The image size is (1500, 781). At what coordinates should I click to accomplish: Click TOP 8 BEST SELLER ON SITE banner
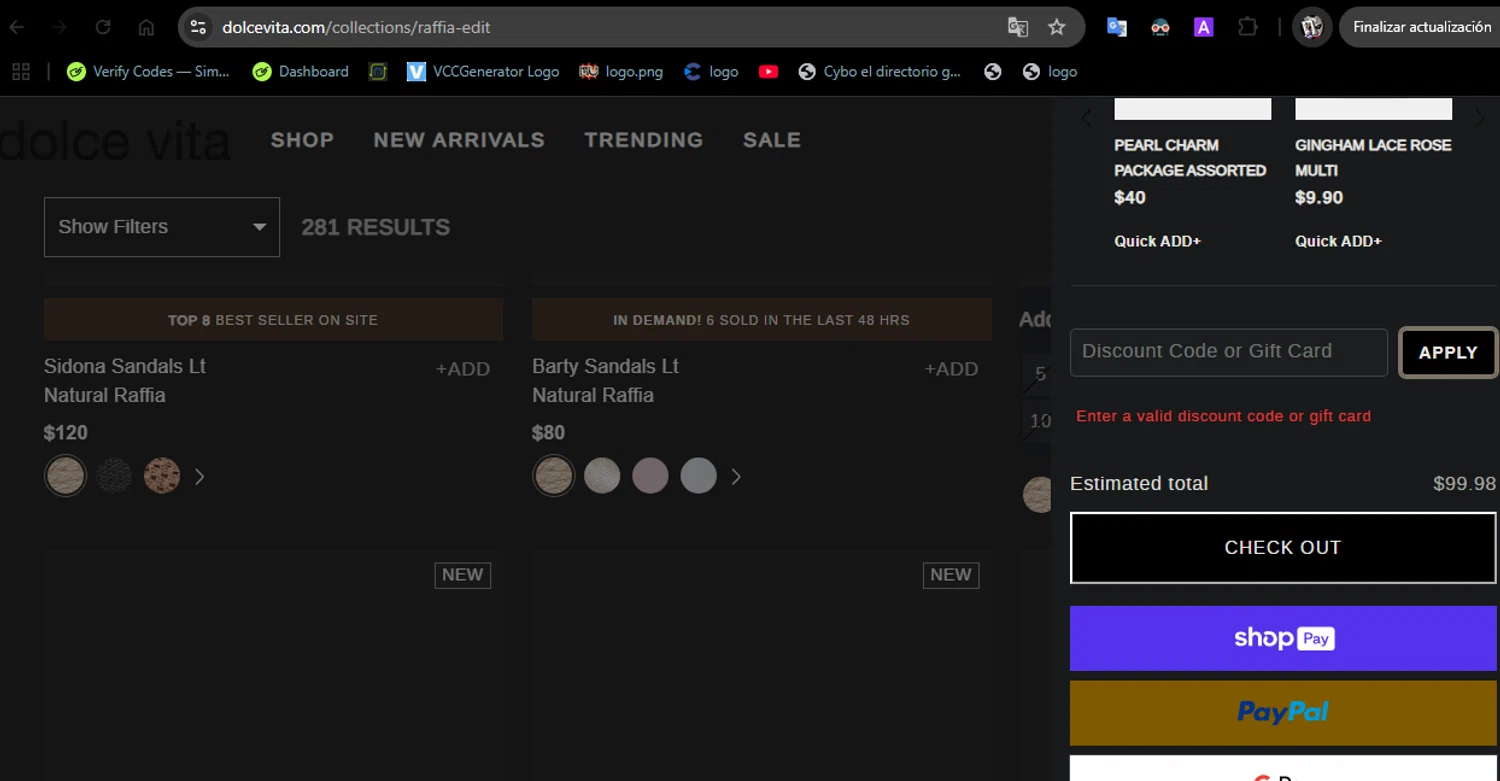tap(273, 320)
